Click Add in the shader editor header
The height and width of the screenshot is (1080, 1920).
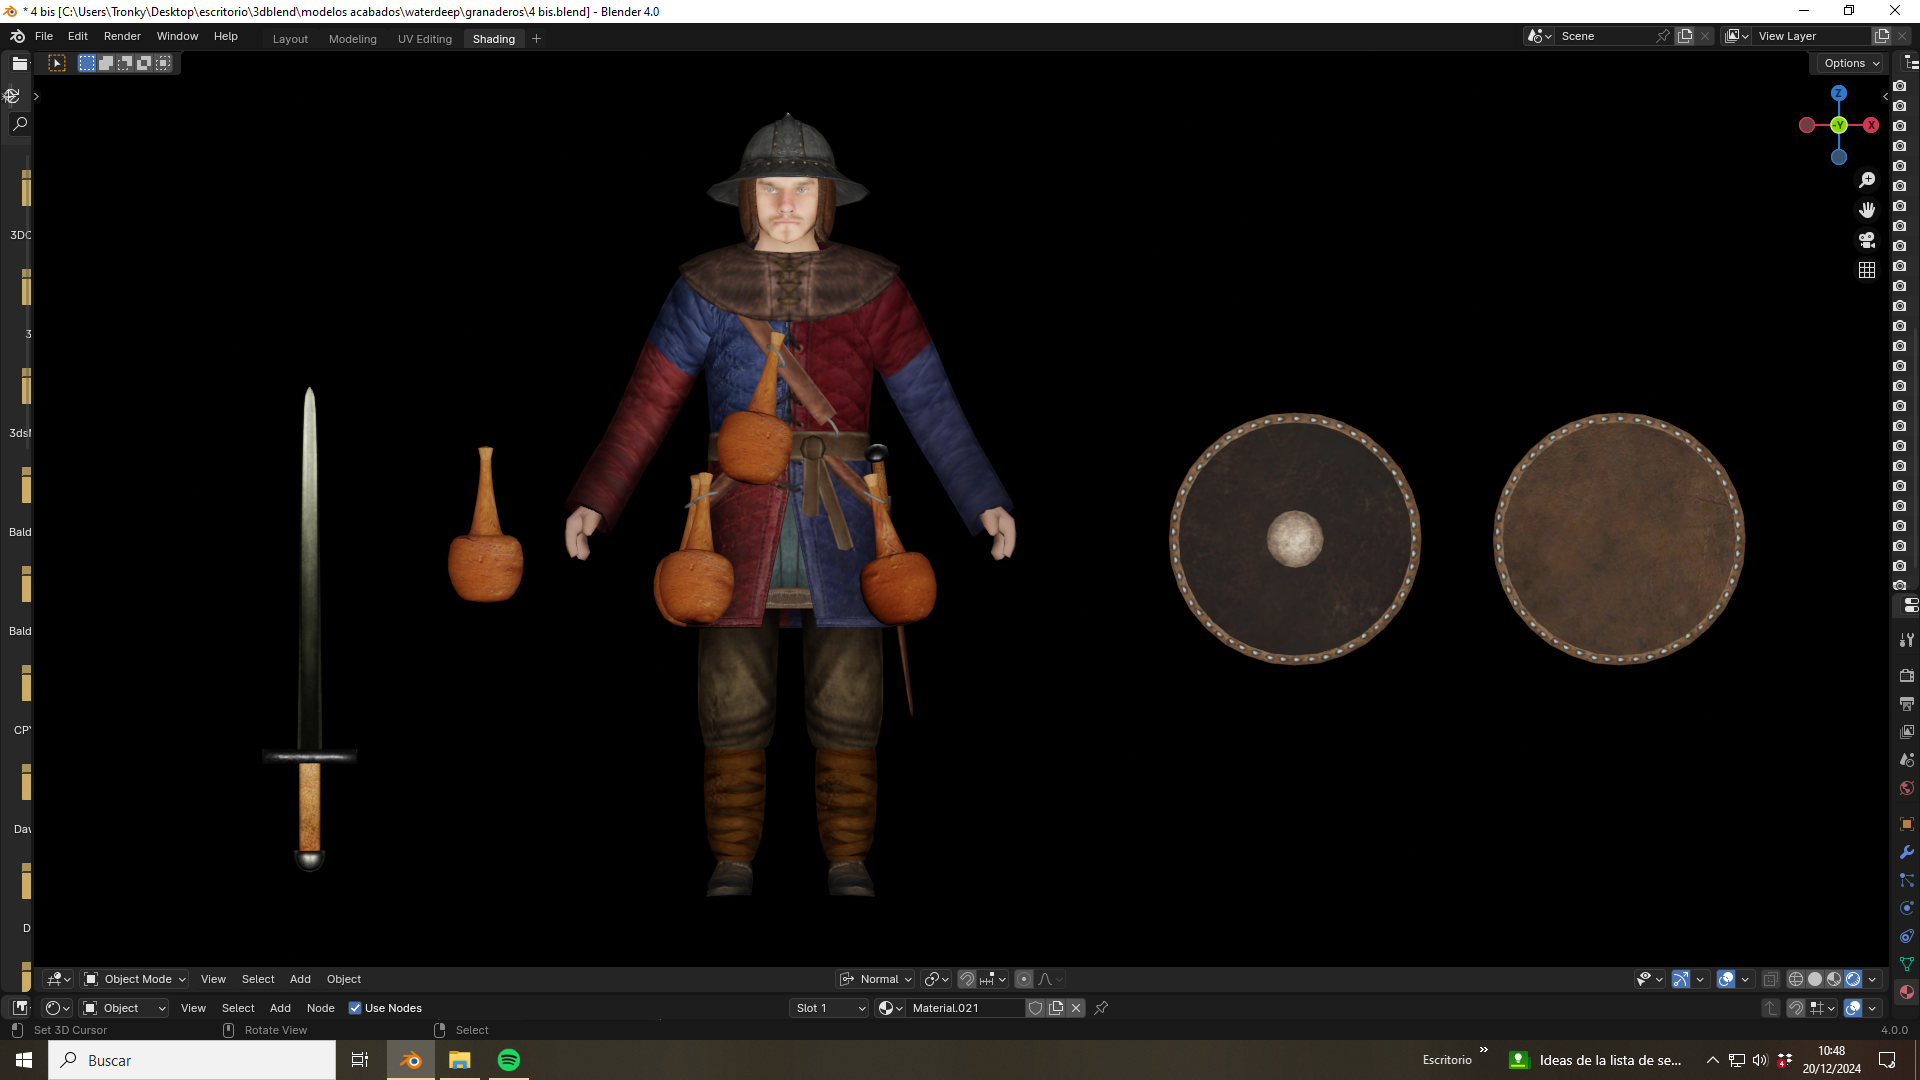280,1008
